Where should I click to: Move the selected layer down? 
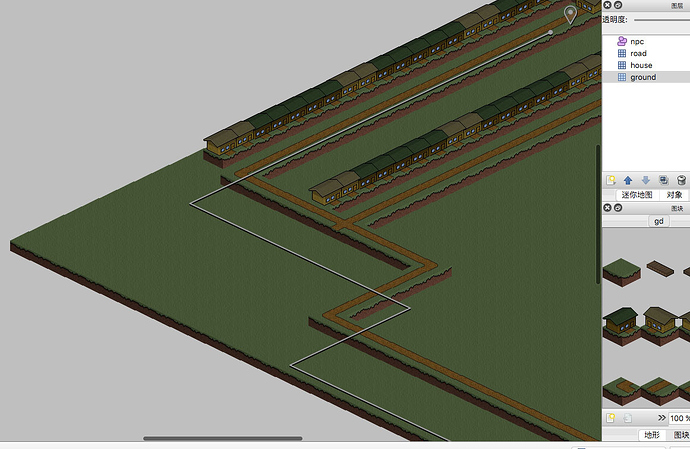click(x=646, y=180)
